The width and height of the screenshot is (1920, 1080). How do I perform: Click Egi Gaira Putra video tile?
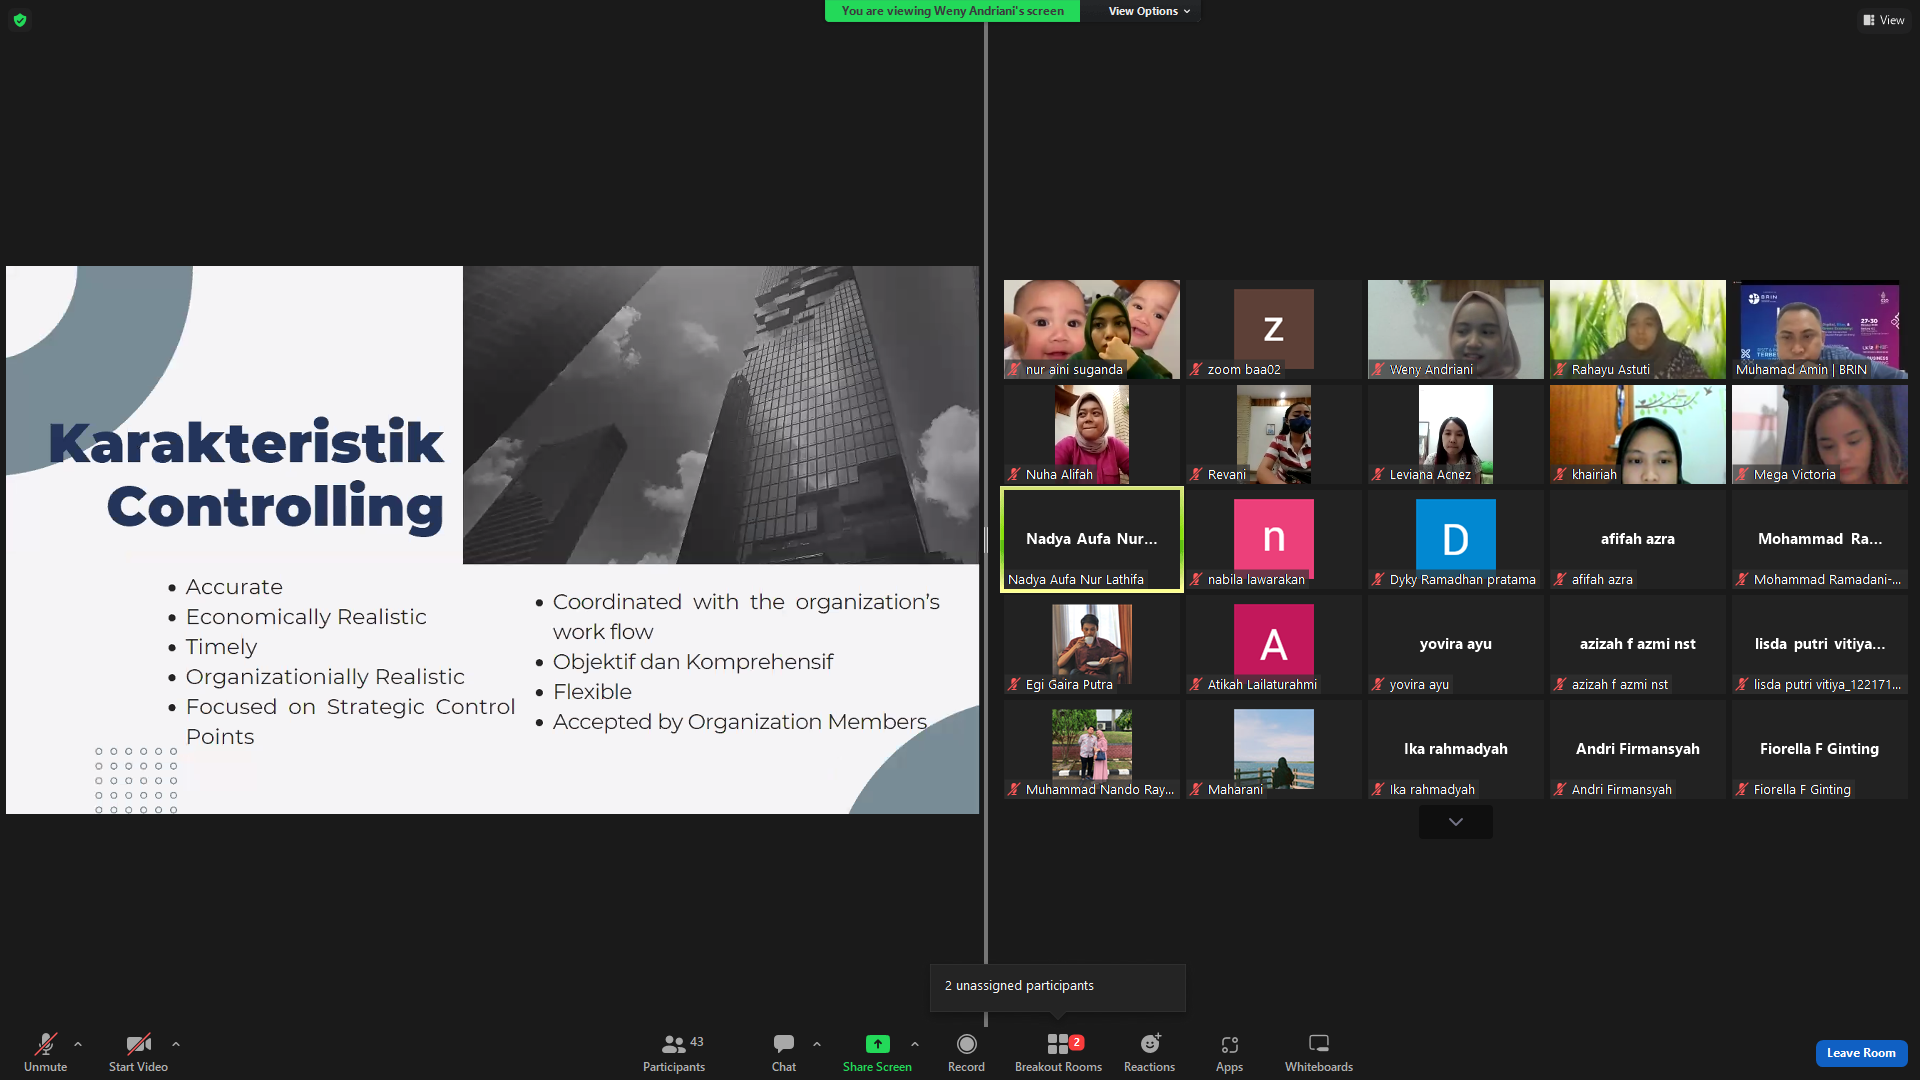click(x=1092, y=644)
